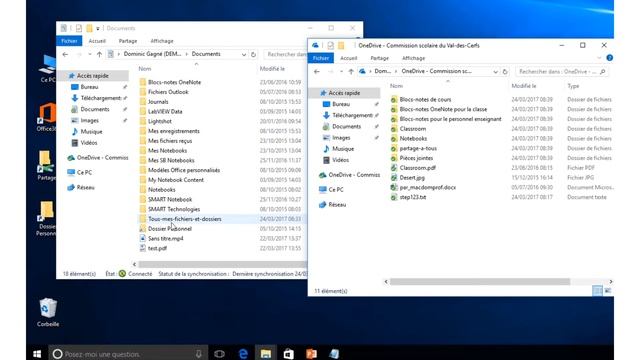Open the Partage tab in OneDrive window

[x=380, y=58]
